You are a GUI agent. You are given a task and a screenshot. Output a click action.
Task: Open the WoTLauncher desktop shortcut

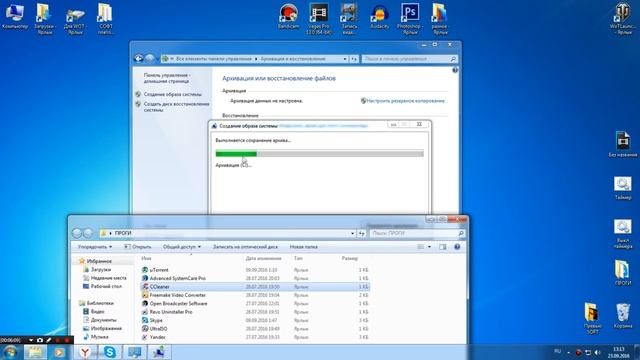[623, 18]
